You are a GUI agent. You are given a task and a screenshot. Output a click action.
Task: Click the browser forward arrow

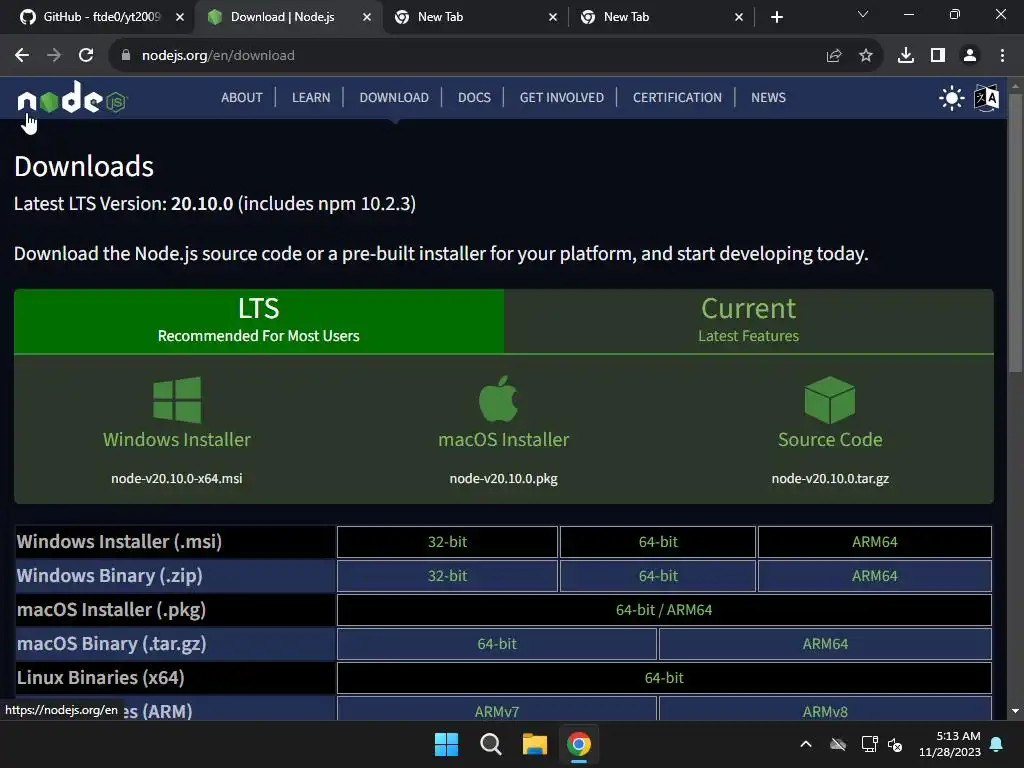tap(54, 56)
